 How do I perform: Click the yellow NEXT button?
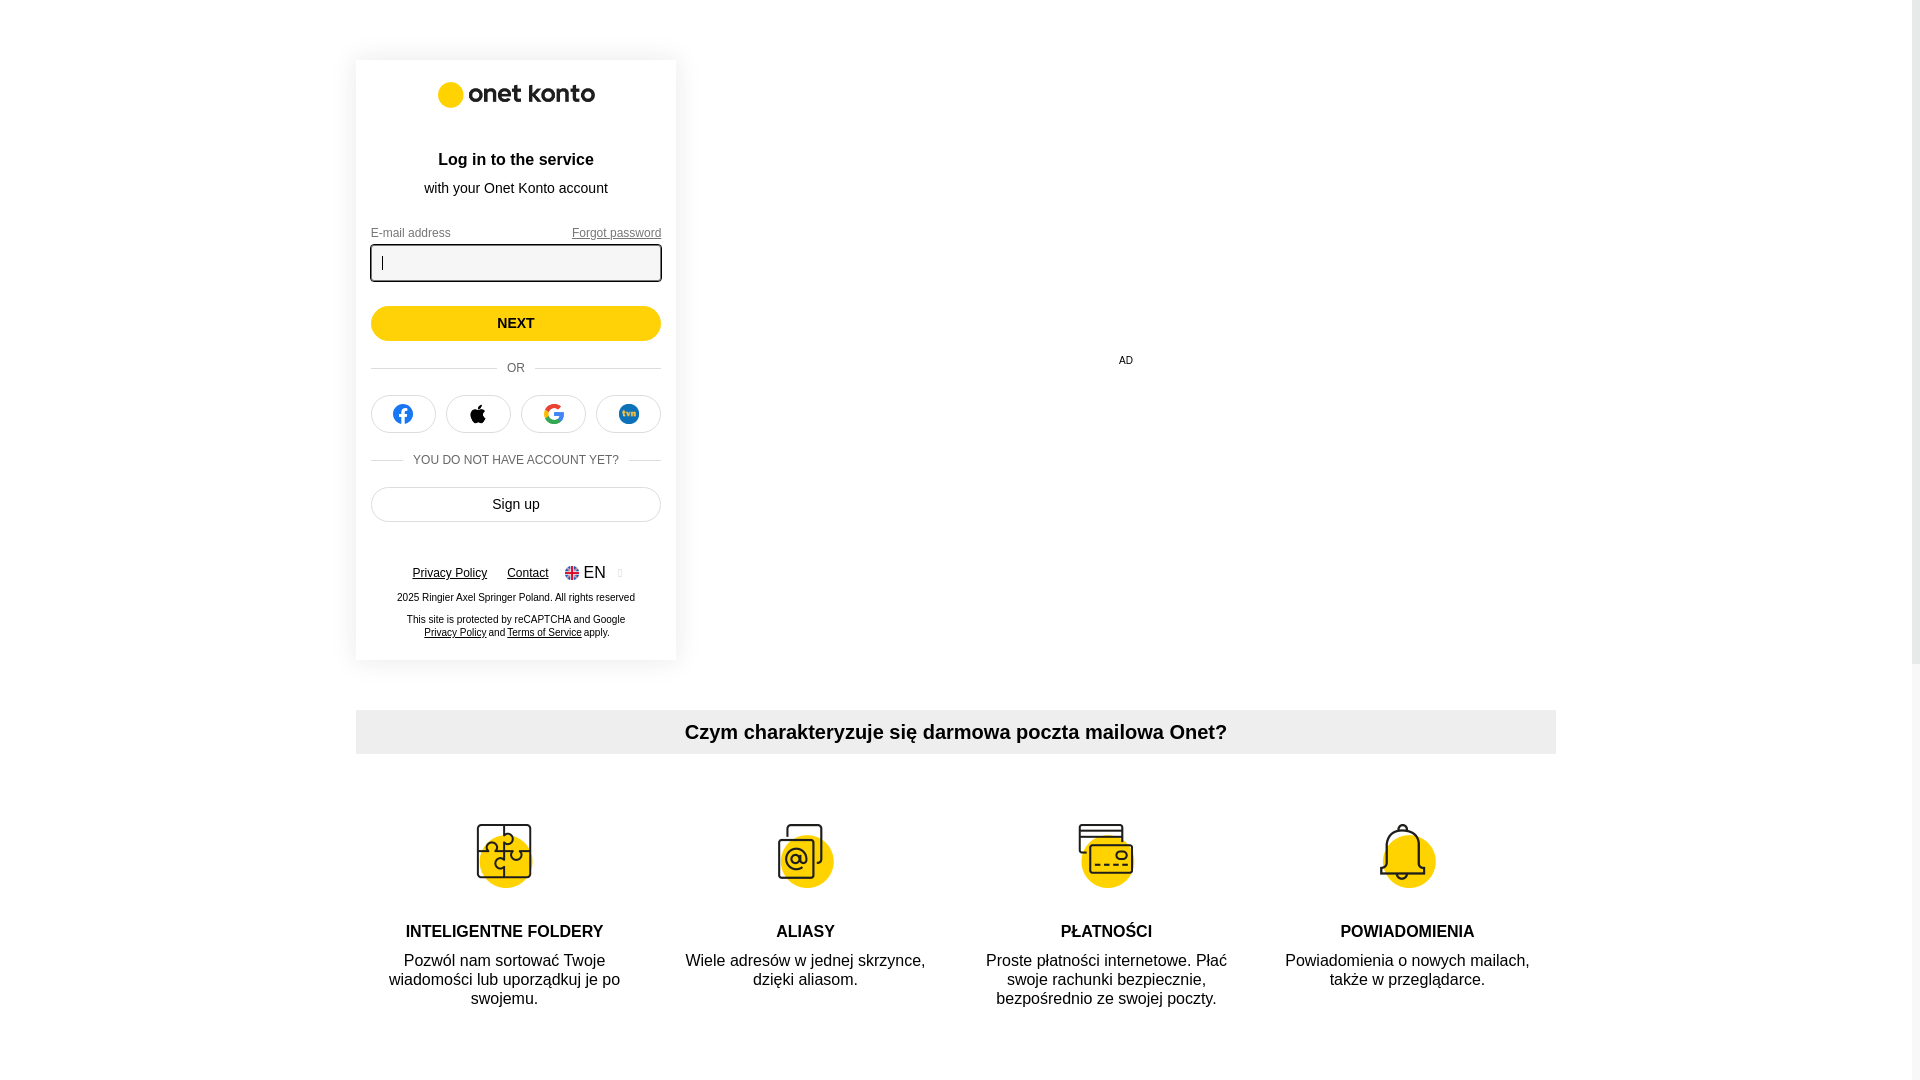pyautogui.click(x=516, y=323)
